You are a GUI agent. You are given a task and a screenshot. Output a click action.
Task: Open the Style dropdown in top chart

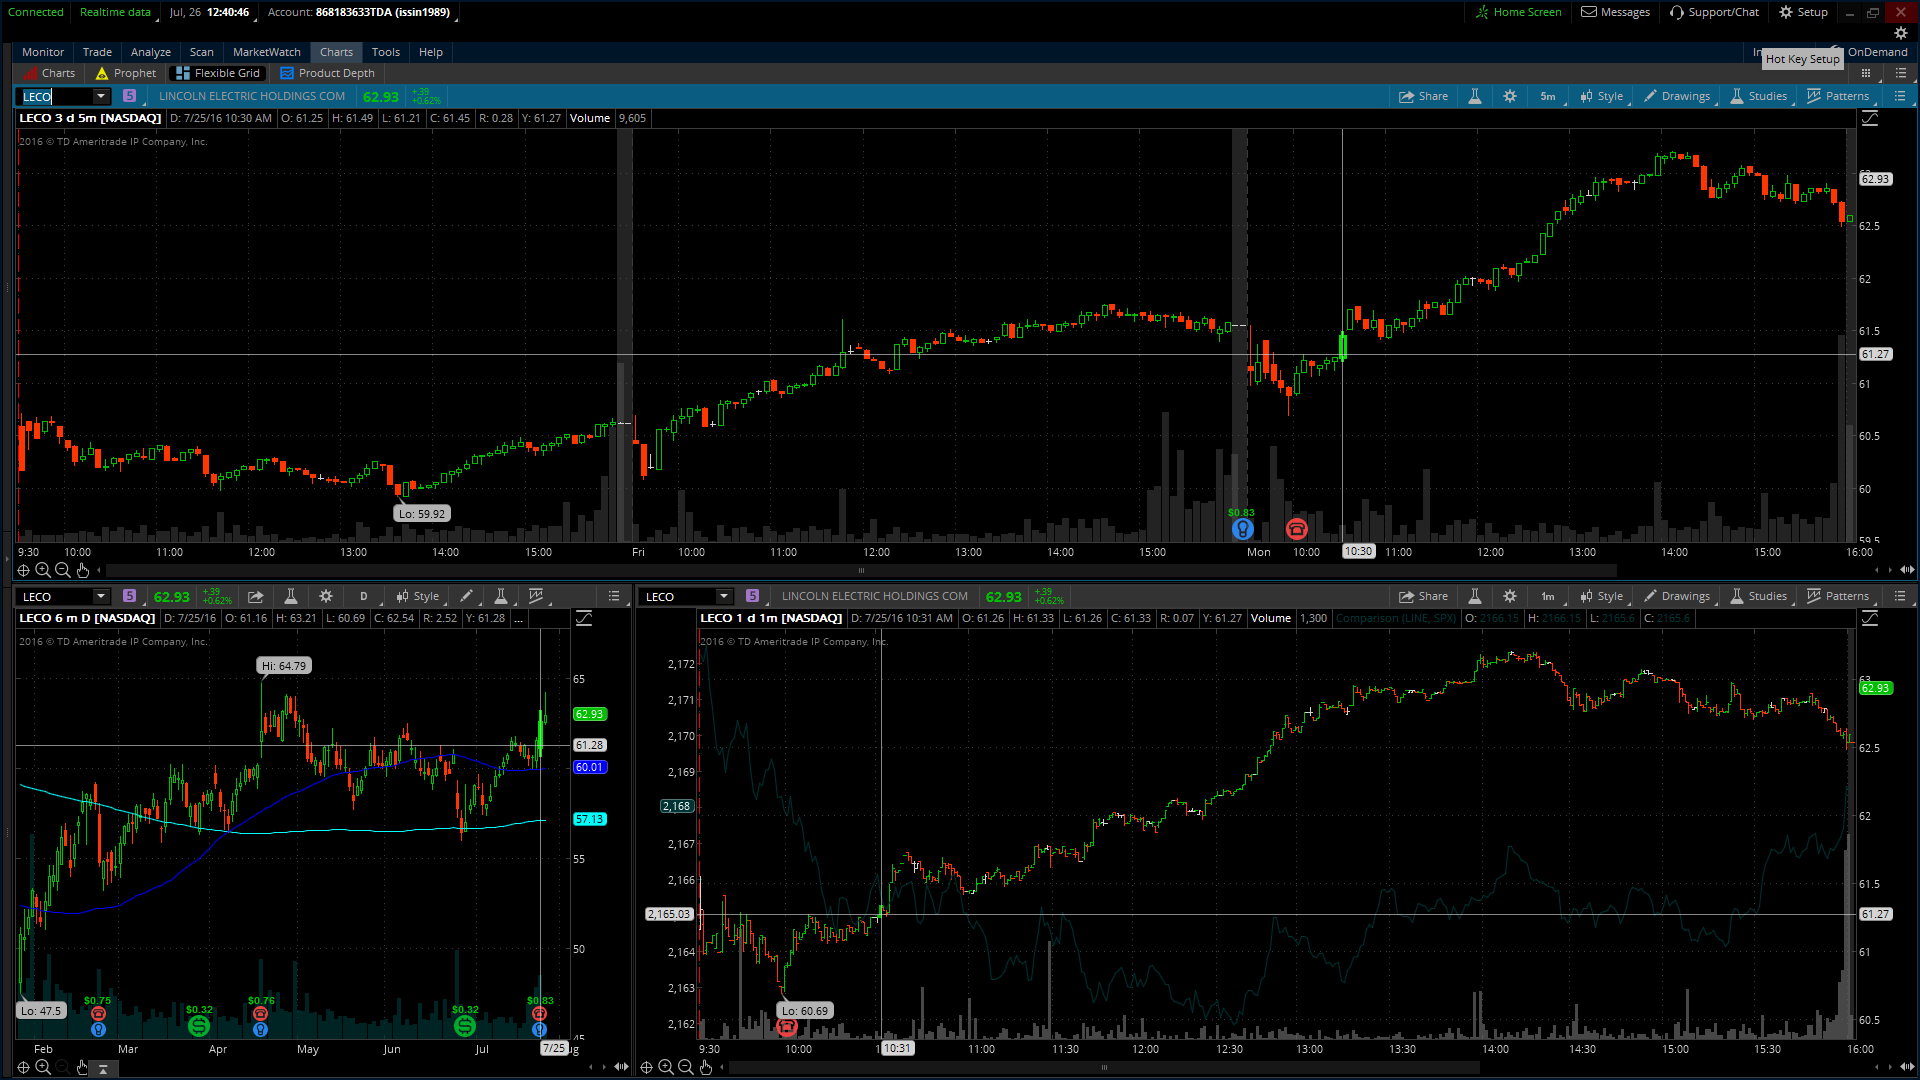1602,96
